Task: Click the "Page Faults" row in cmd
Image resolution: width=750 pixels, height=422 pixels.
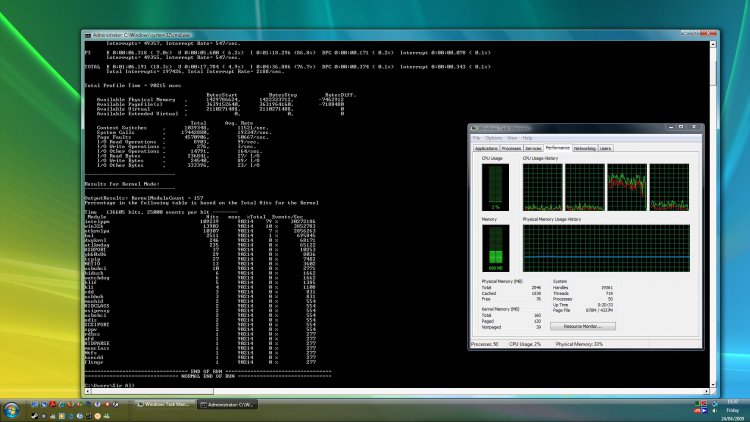Action: 182,137
